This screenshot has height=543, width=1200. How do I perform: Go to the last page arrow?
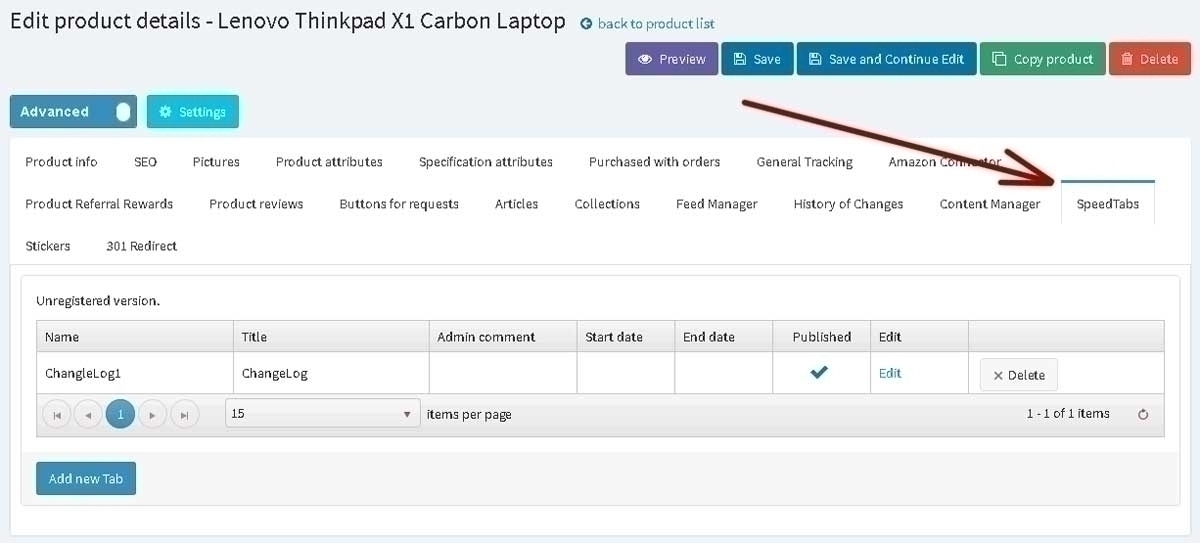[184, 414]
